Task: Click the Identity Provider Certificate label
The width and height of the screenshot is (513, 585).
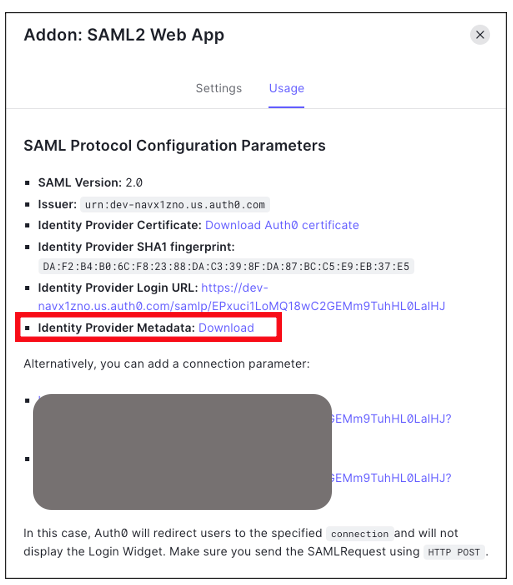Action: click(120, 225)
